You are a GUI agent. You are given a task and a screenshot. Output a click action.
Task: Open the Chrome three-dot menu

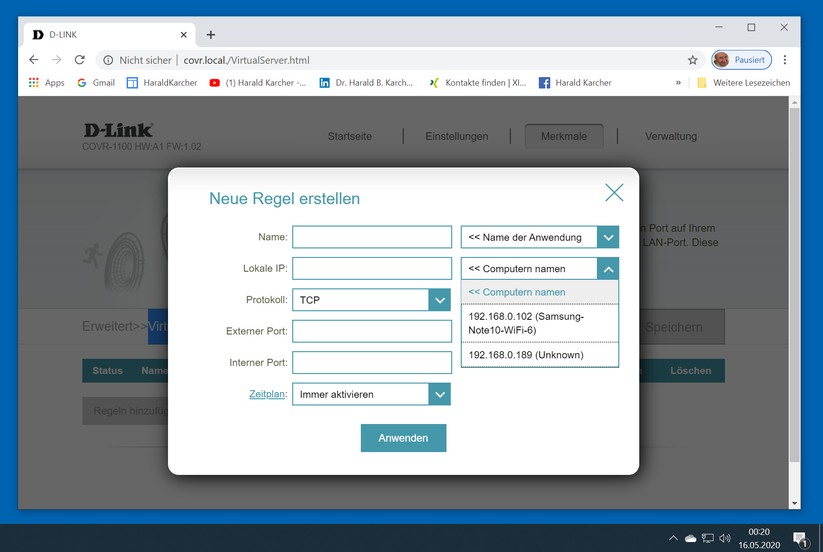click(x=785, y=60)
